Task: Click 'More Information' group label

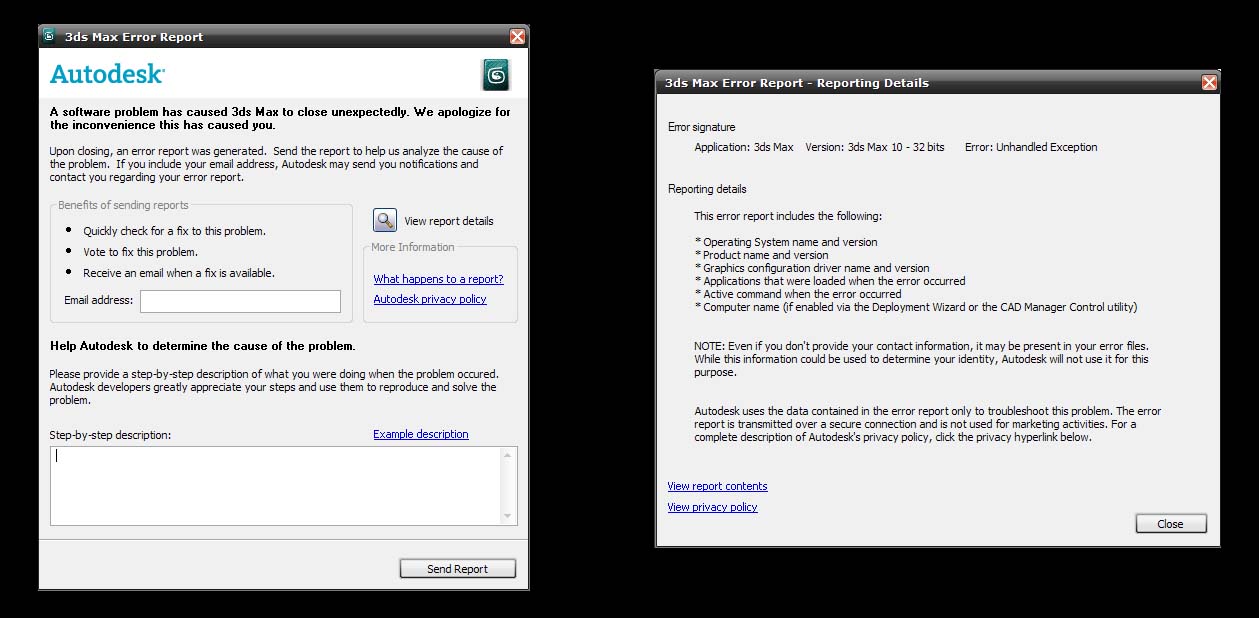Action: tap(413, 247)
